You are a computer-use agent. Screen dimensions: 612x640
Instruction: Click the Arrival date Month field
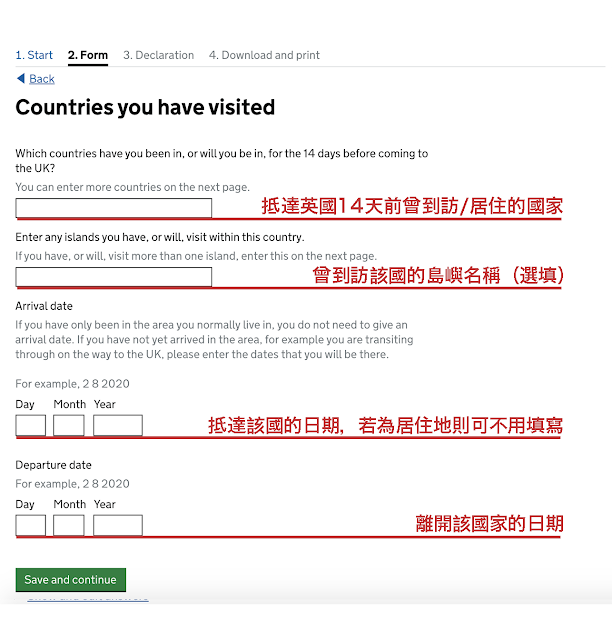[x=69, y=426]
